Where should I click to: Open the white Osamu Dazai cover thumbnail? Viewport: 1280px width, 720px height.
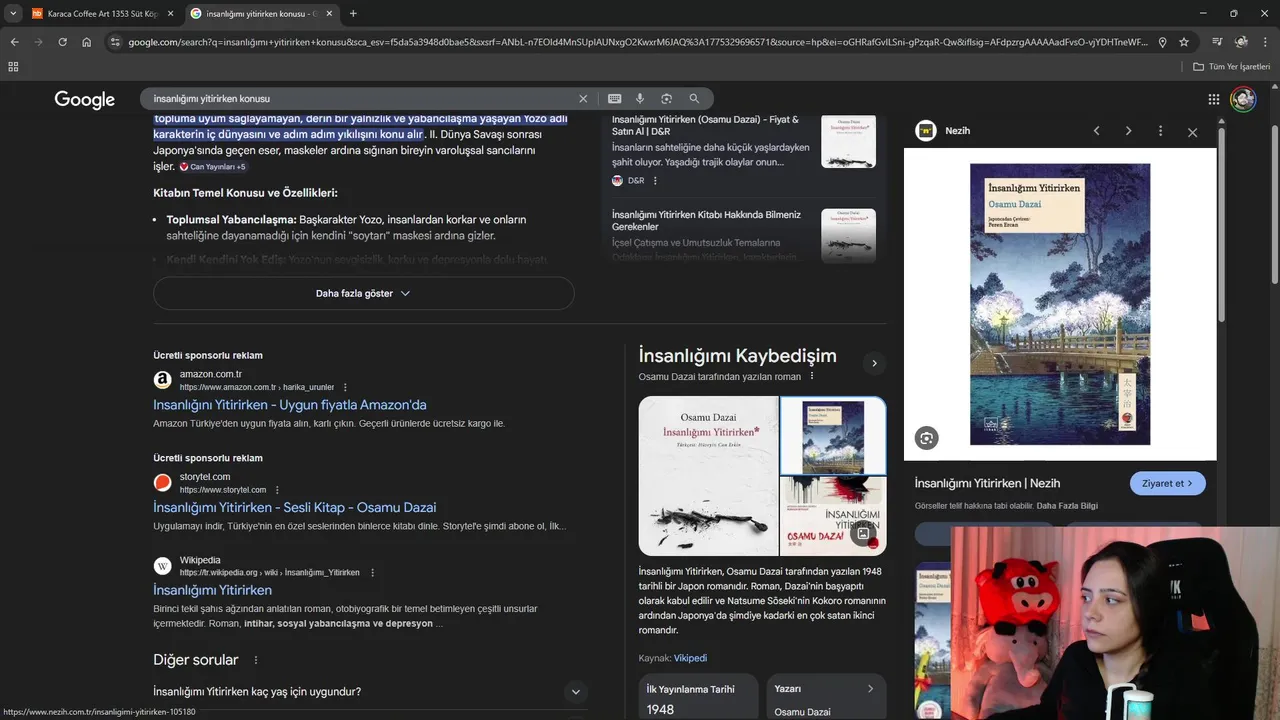point(708,476)
